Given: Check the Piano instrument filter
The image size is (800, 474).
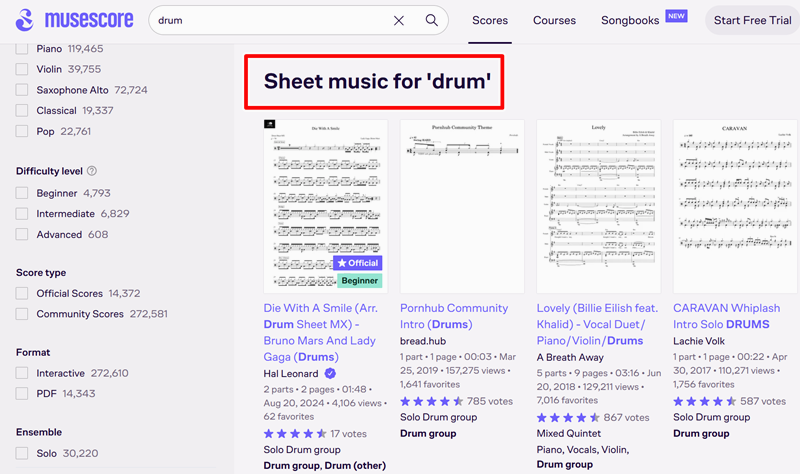Looking at the screenshot, I should [21, 48].
